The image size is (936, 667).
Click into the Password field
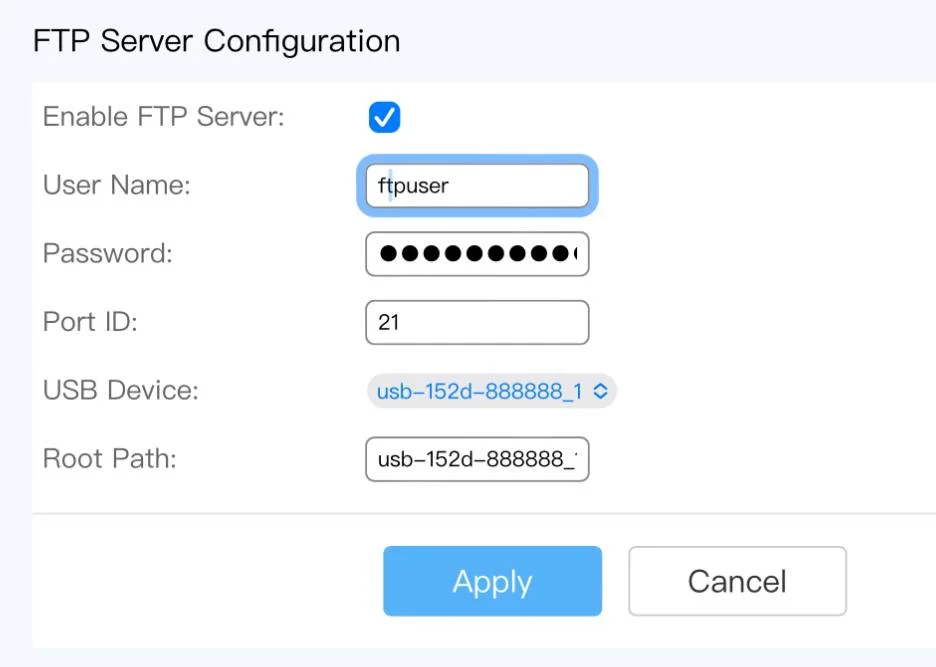(477, 254)
